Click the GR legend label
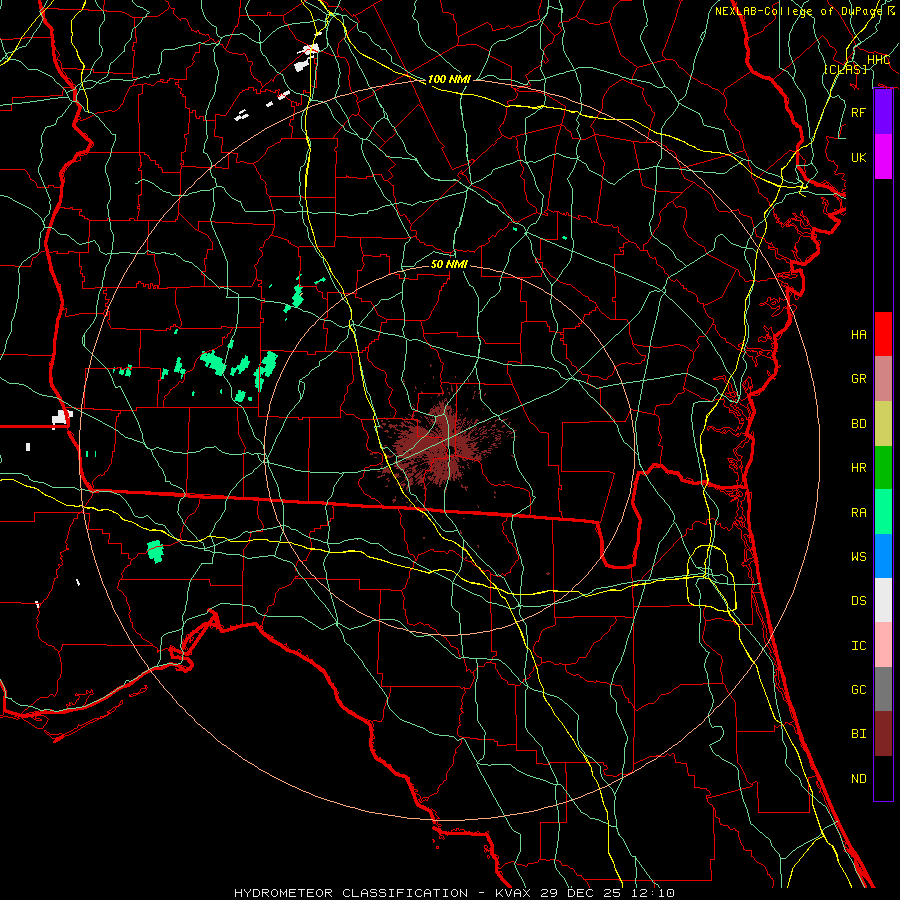The height and width of the screenshot is (900, 900). click(x=859, y=379)
